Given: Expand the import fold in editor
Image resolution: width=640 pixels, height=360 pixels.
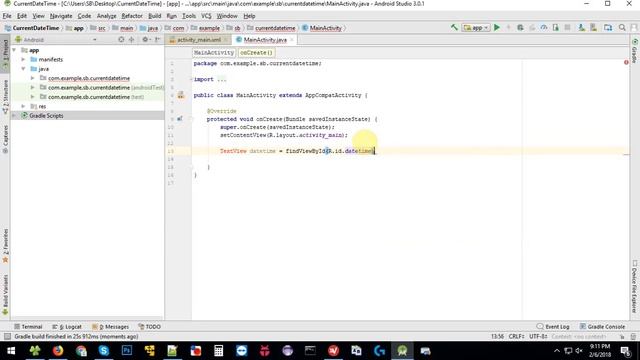Looking at the screenshot, I should 191,79.
